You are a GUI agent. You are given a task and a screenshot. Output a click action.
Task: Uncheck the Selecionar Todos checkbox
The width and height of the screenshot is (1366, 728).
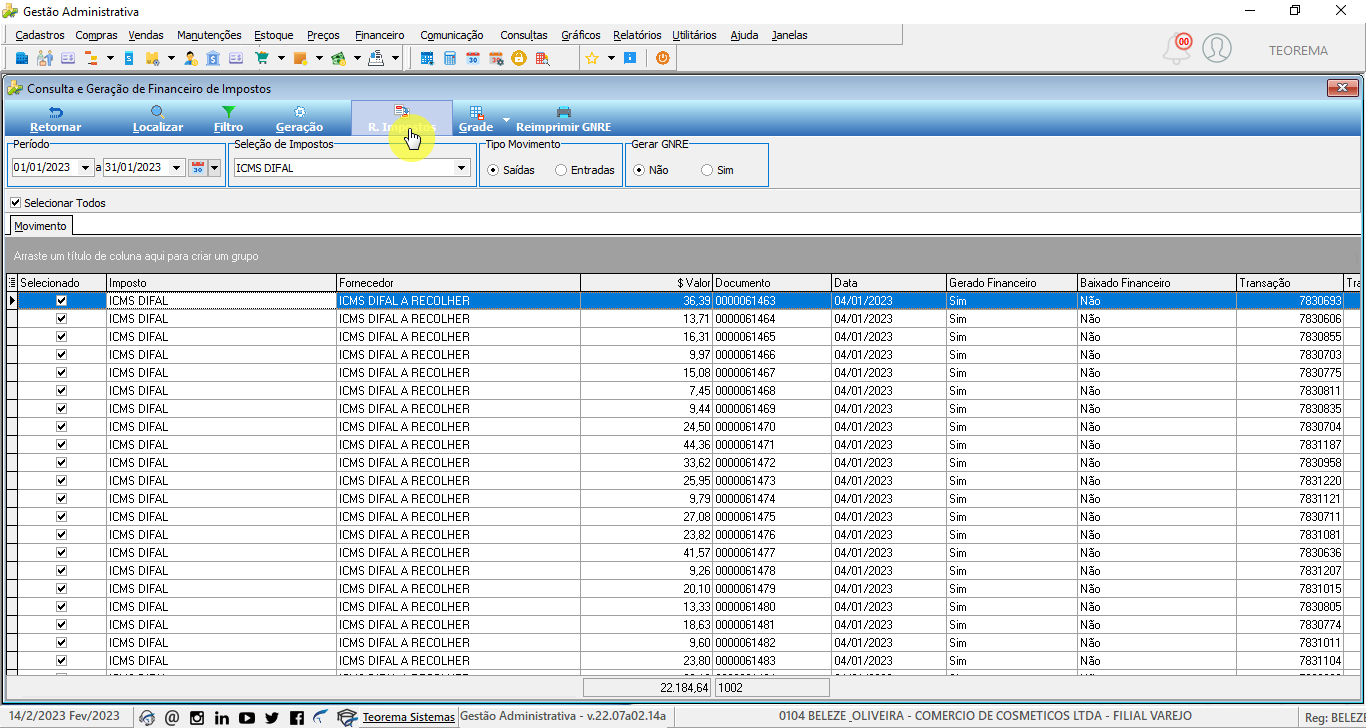(15, 203)
